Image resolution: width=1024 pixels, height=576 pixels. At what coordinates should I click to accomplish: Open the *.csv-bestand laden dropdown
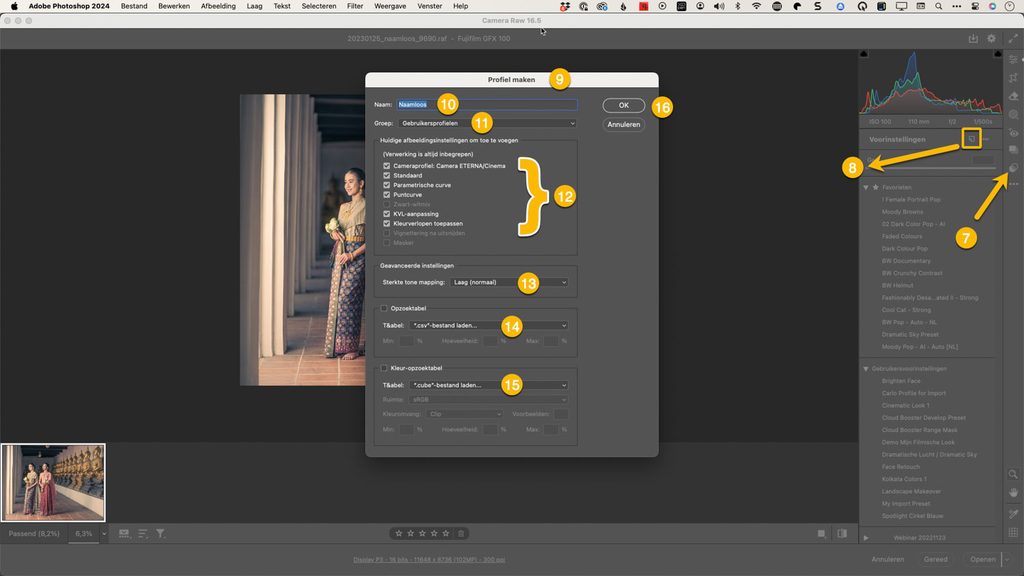[x=488, y=325]
